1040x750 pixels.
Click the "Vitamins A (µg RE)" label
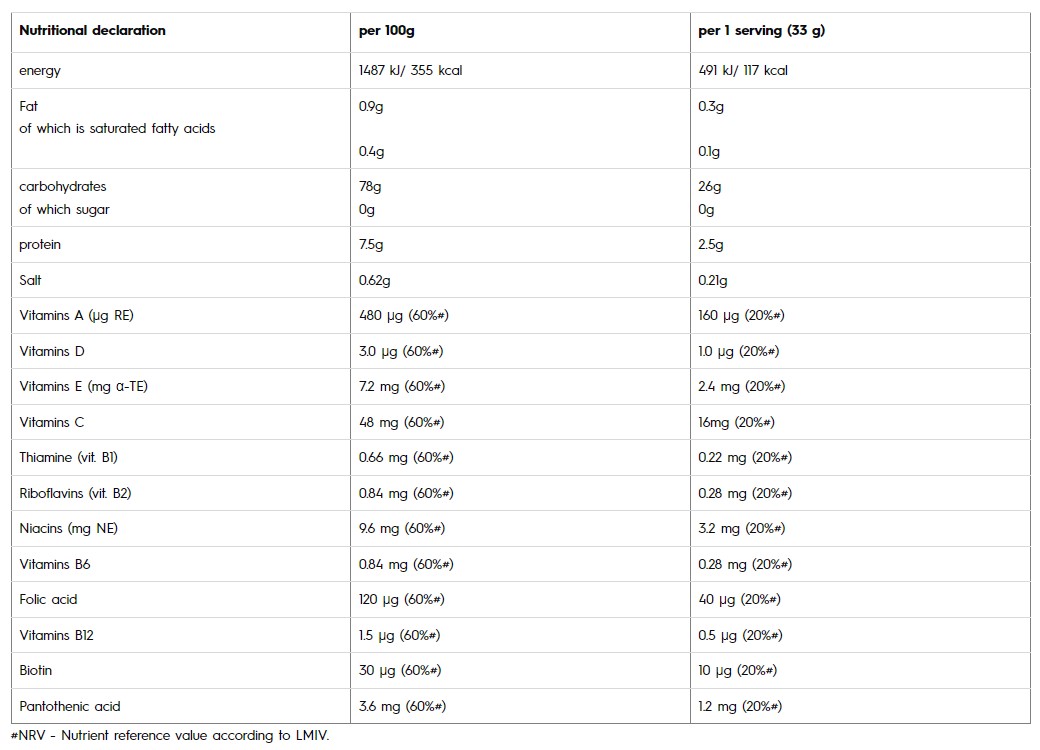(76, 315)
